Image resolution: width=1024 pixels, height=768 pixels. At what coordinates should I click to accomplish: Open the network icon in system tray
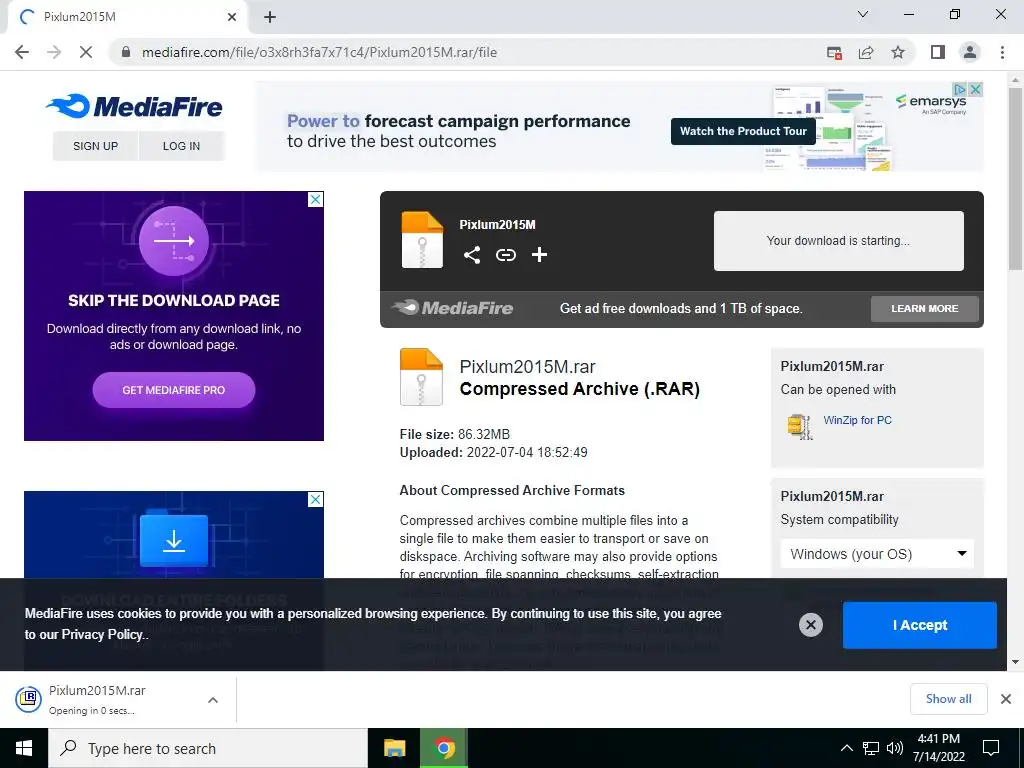pyautogui.click(x=871, y=748)
